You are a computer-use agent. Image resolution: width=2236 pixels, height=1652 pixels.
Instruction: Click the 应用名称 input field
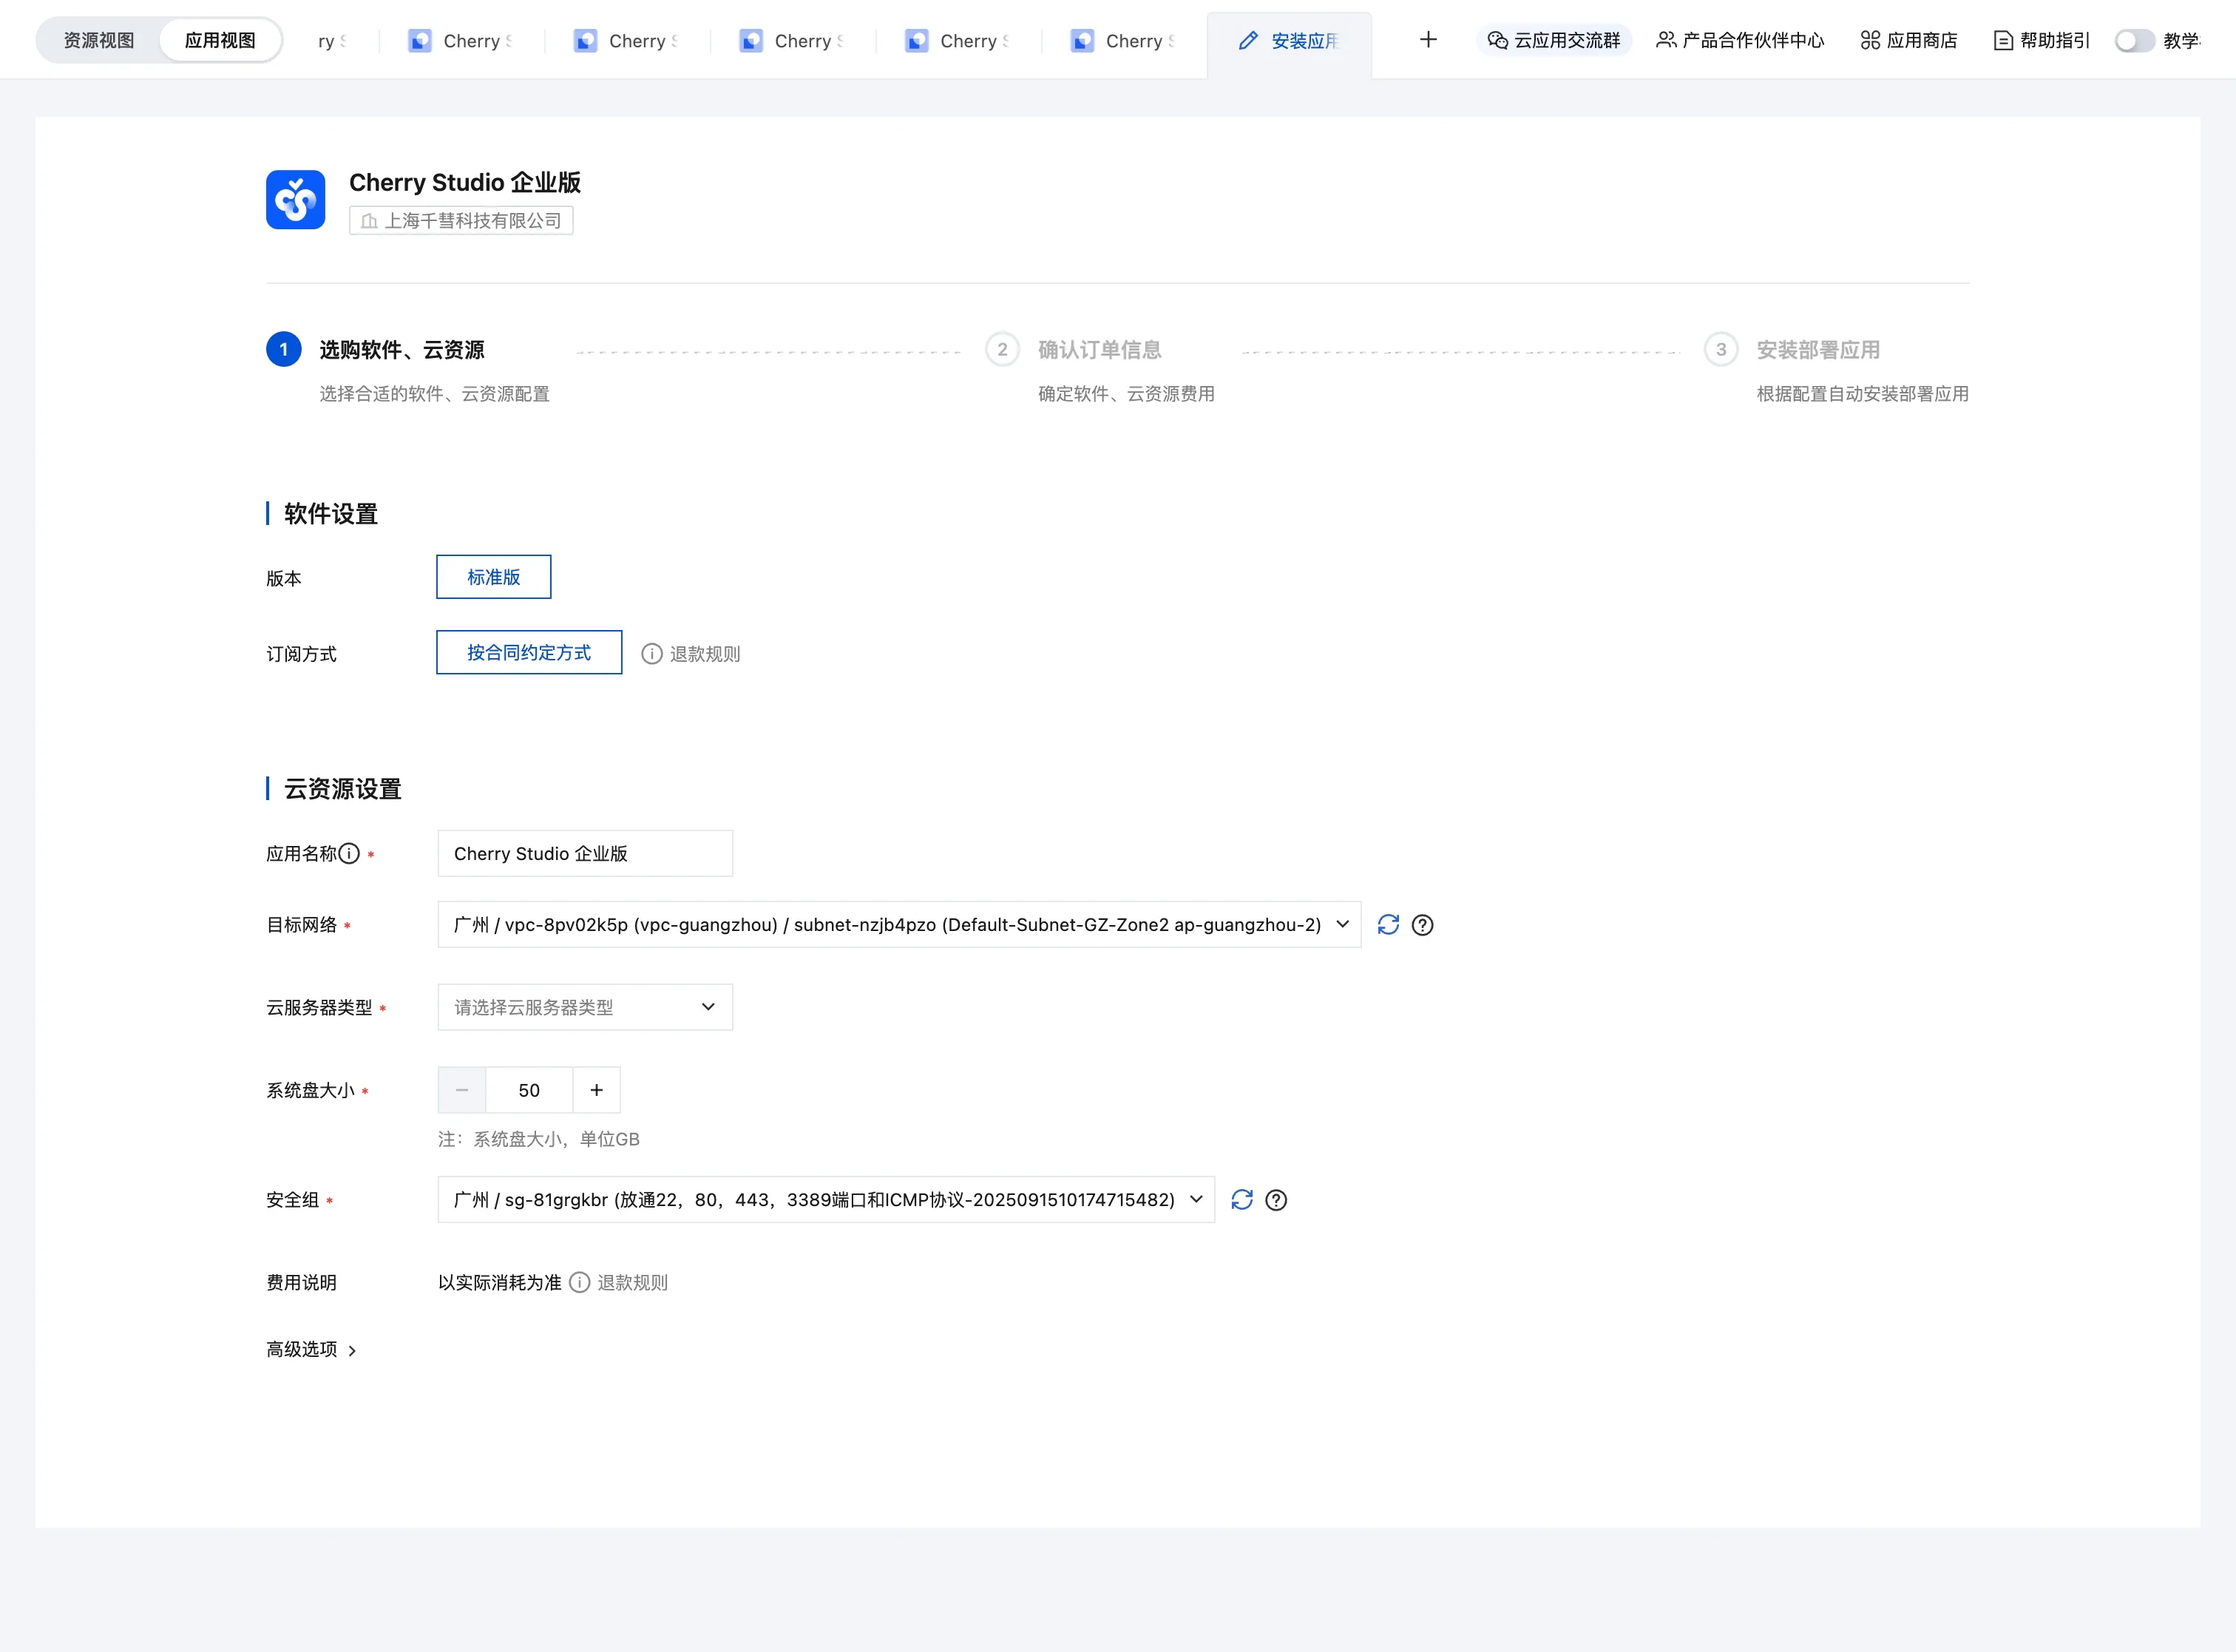click(x=585, y=853)
